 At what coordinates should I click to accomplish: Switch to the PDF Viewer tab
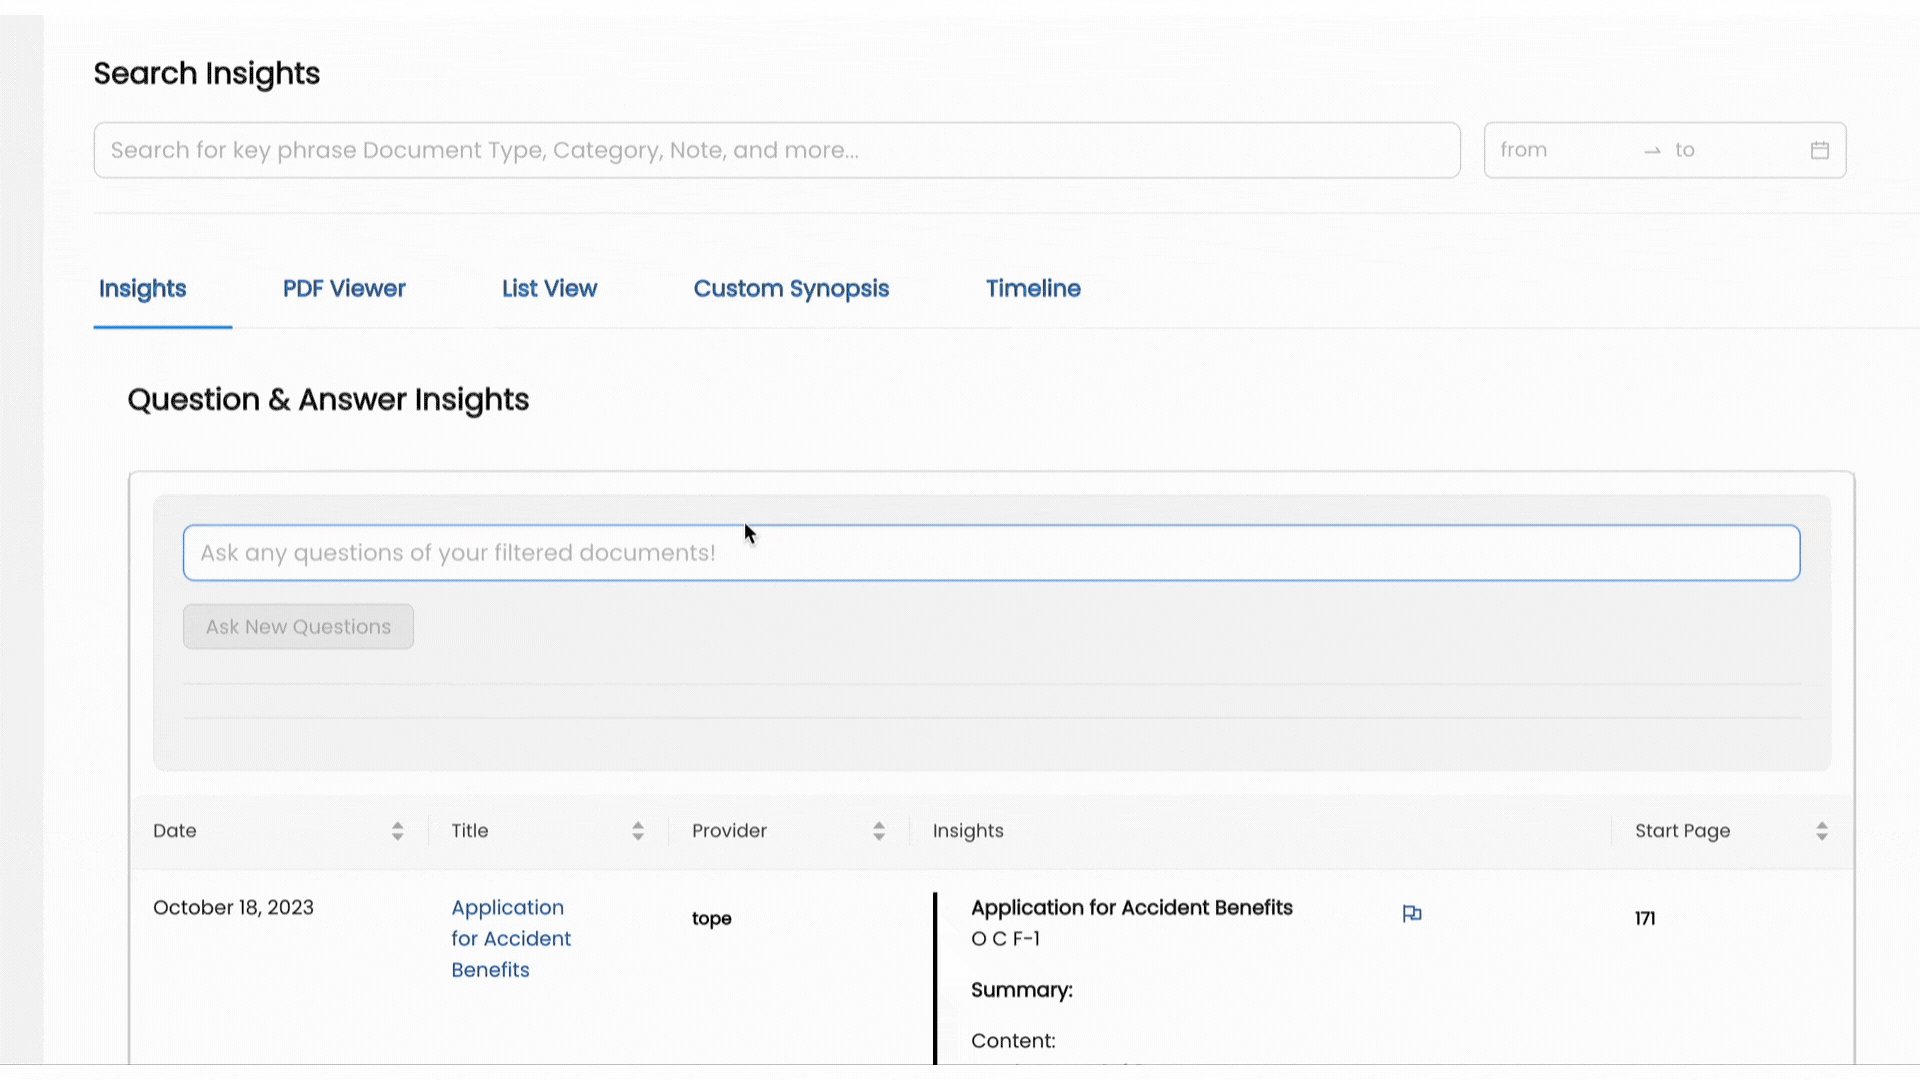click(x=343, y=288)
